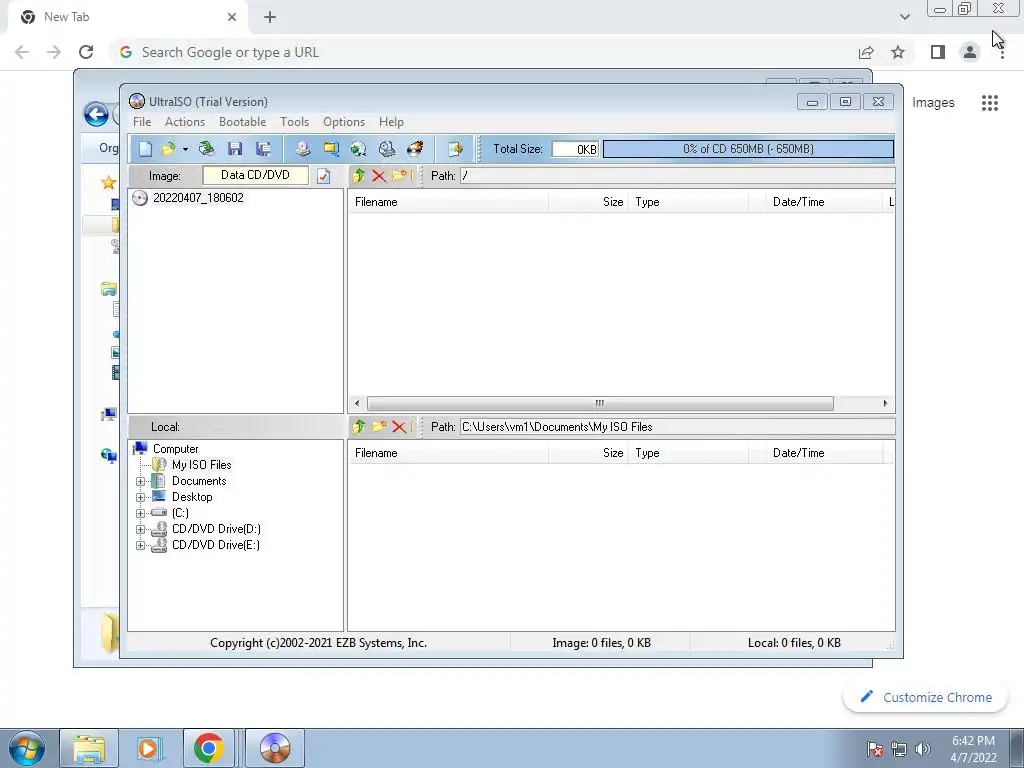
Task: Click the 'Image: 0 files, 0 KB' status text
Action: click(x=601, y=643)
